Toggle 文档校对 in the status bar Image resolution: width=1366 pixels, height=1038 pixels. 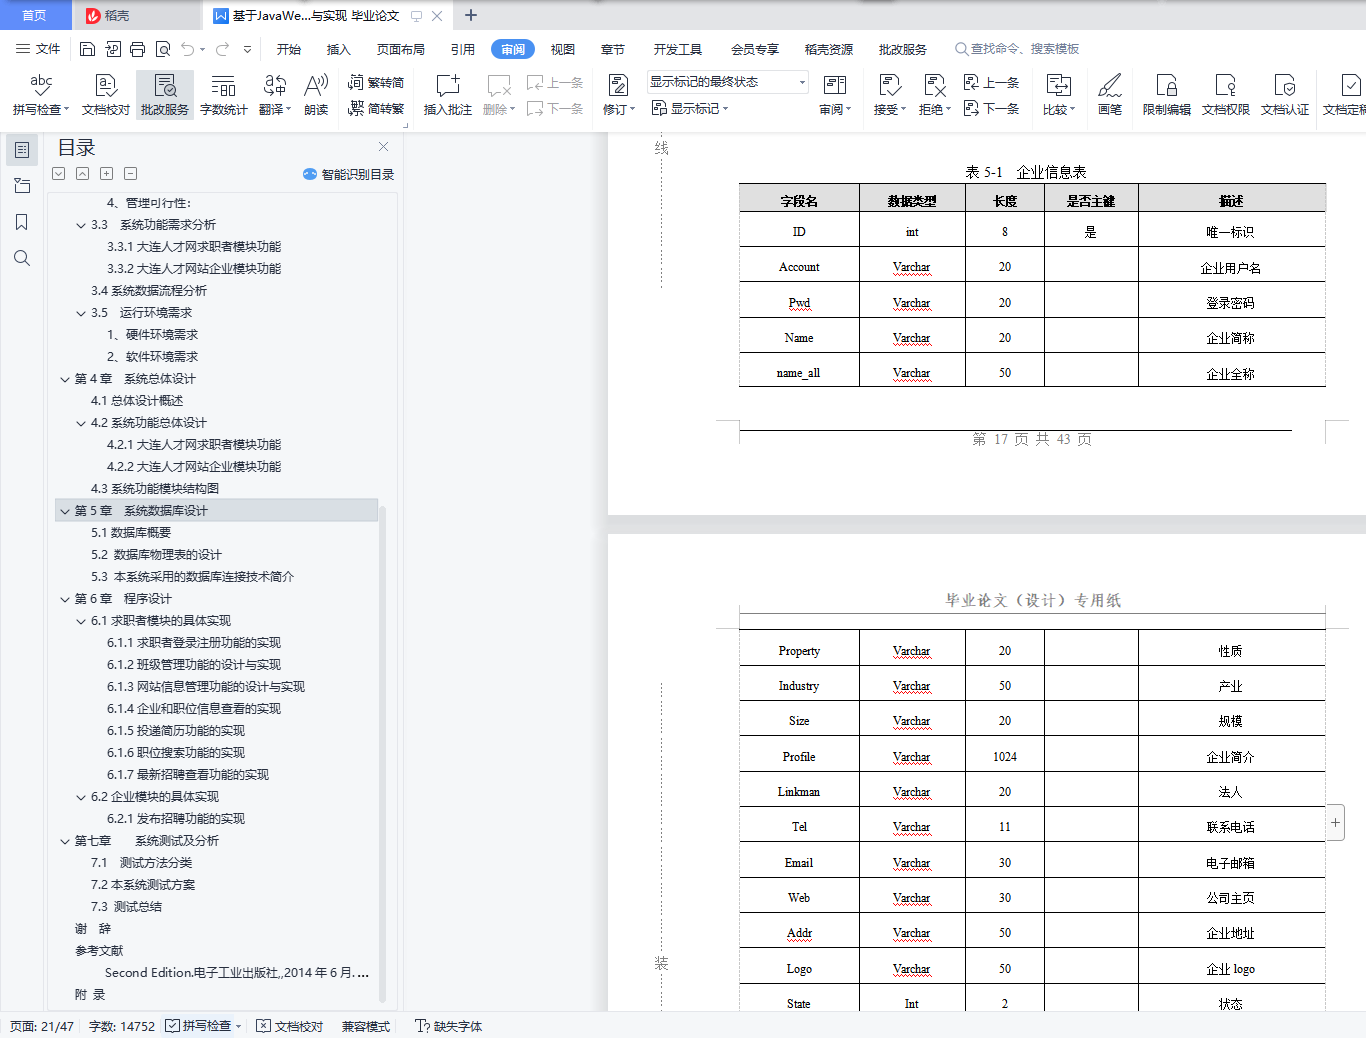(x=290, y=1026)
